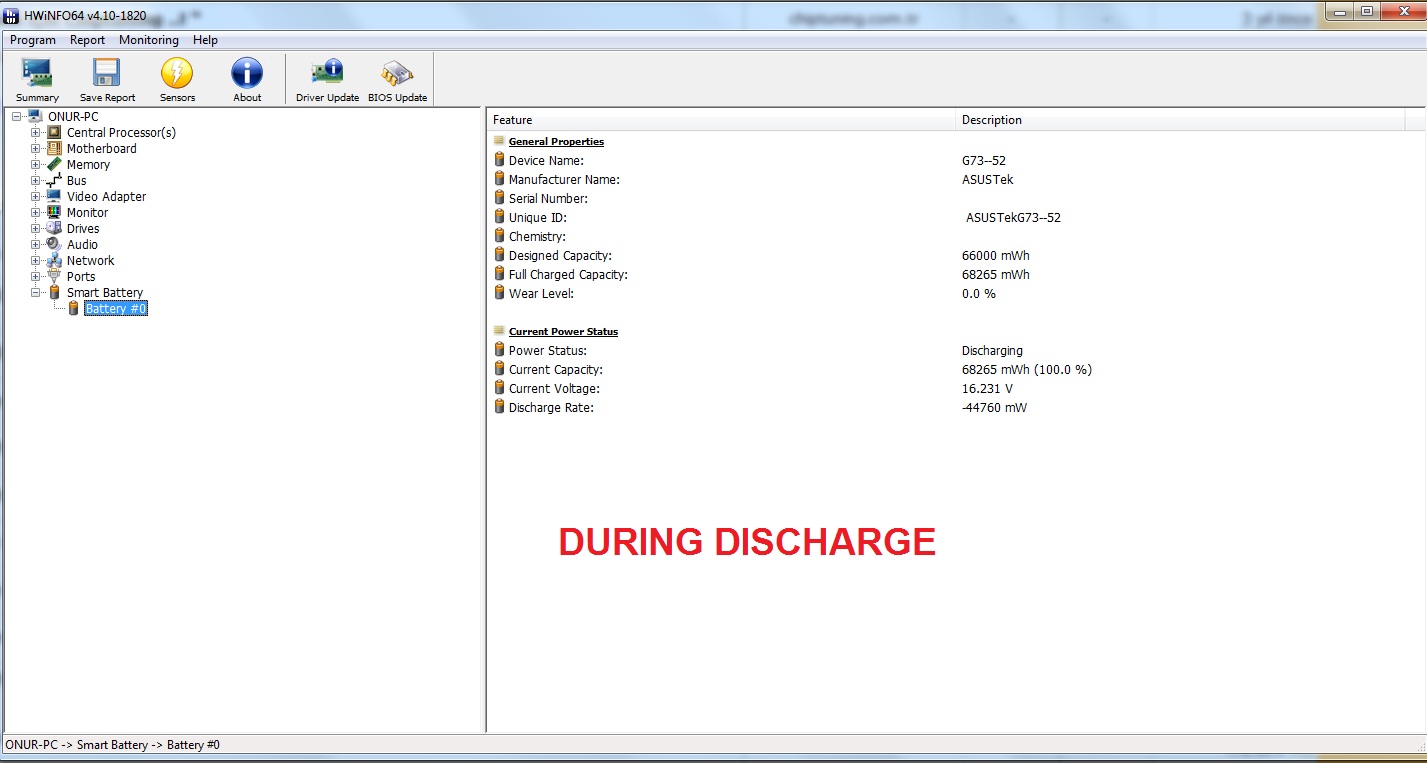Expand the Central Processor(s) node
This screenshot has height=763, width=1427.
[35, 133]
